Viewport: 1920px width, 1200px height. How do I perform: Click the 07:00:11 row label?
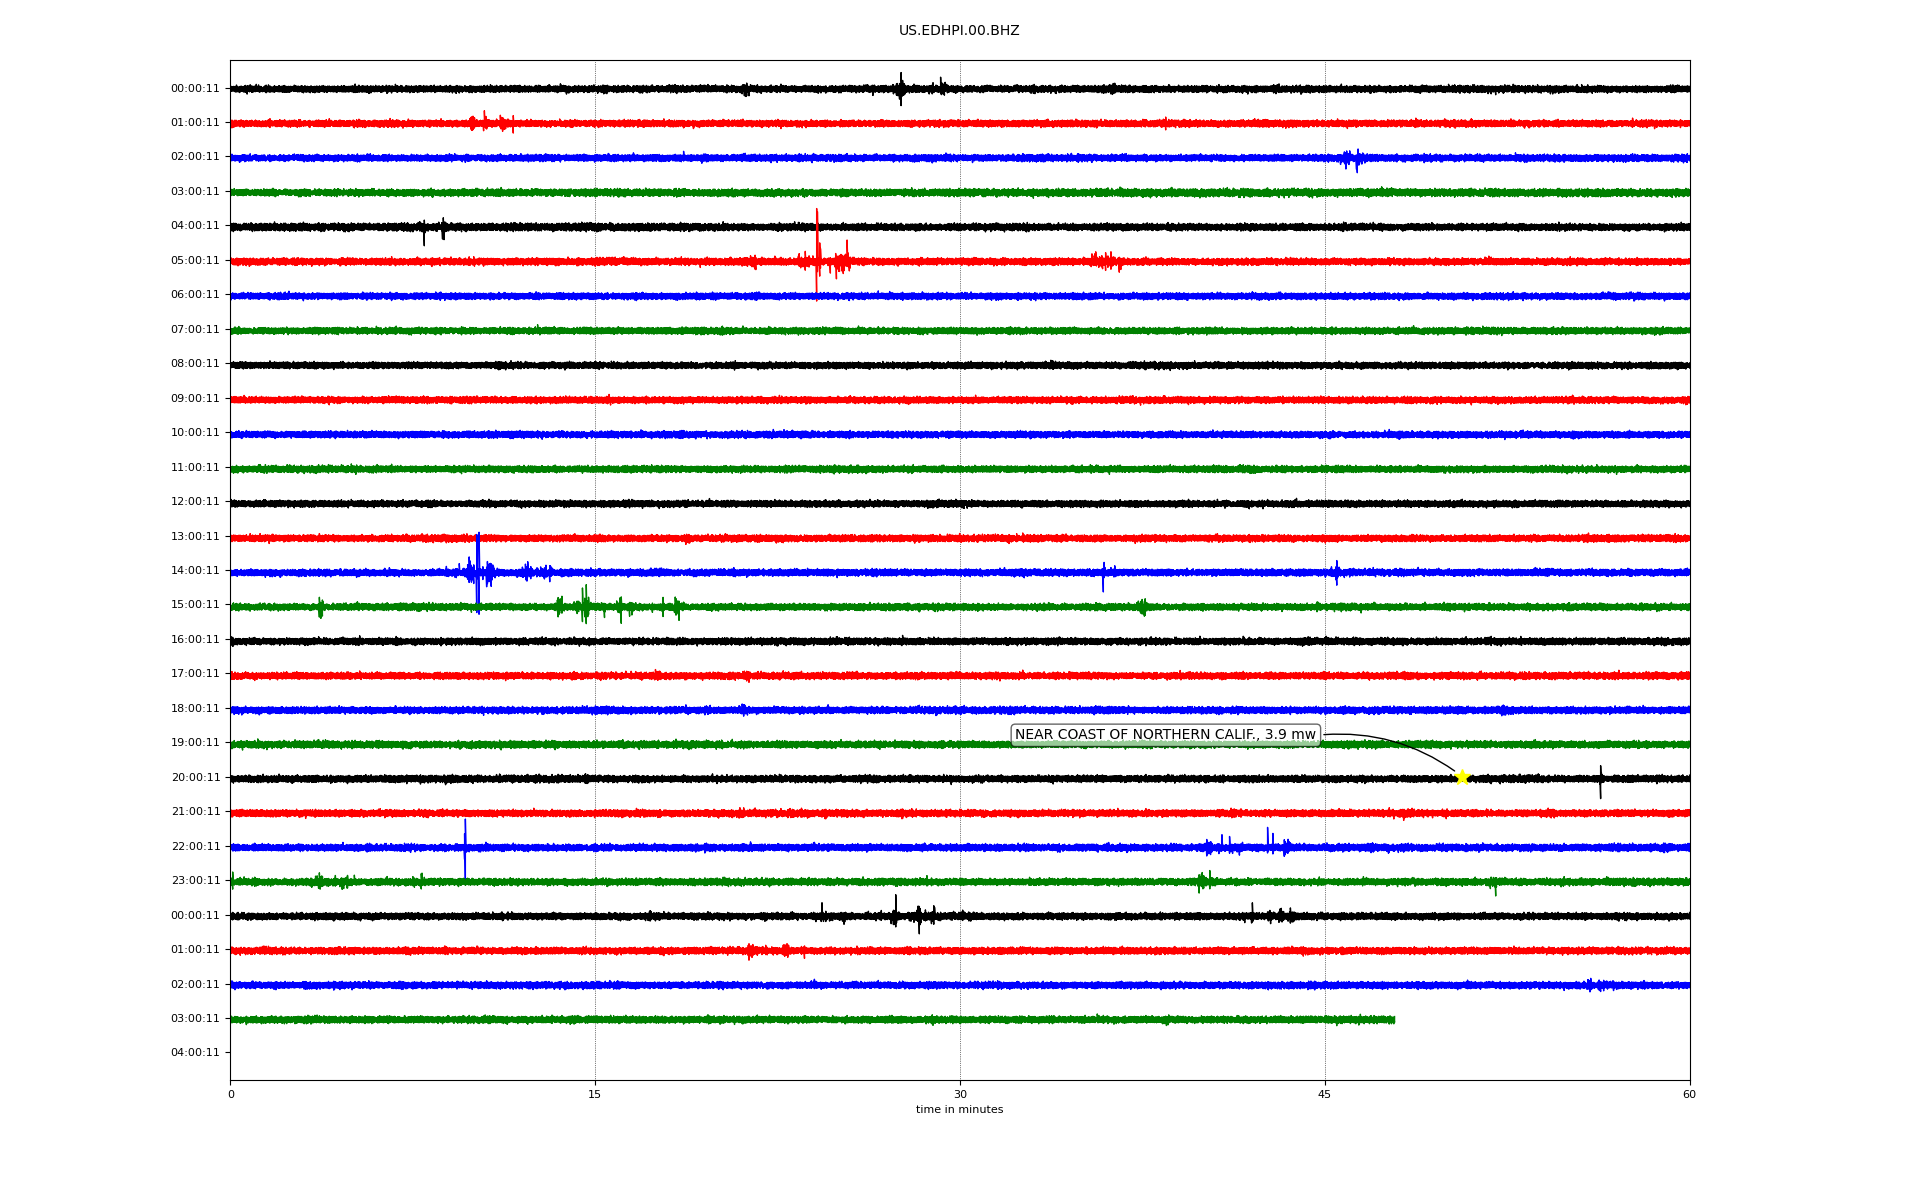point(195,330)
